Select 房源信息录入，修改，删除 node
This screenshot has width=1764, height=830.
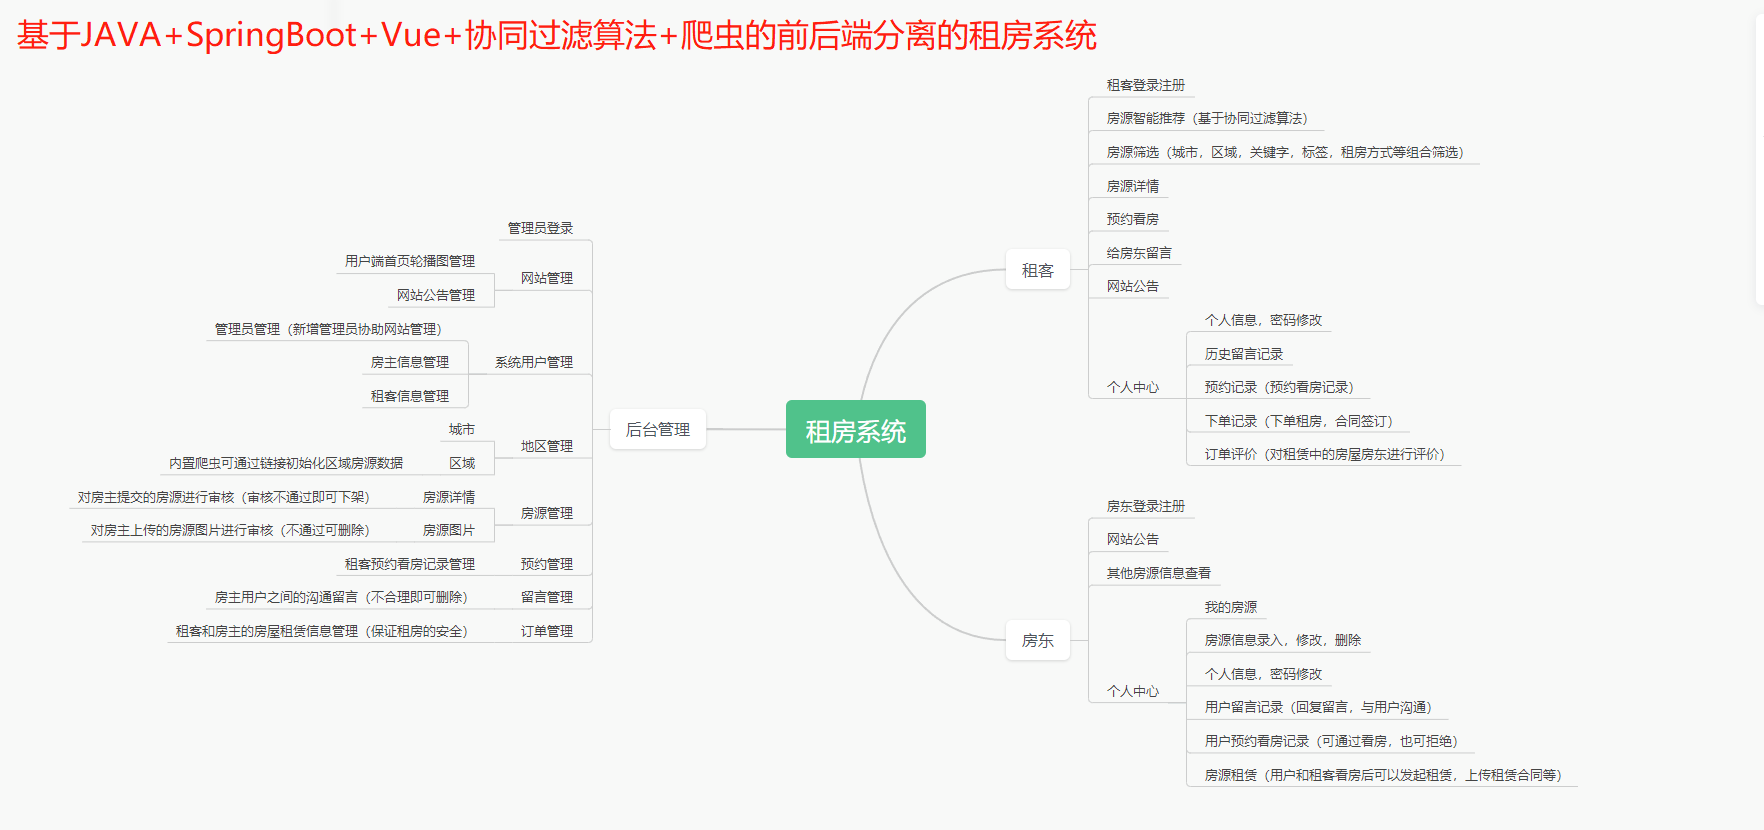(1282, 641)
